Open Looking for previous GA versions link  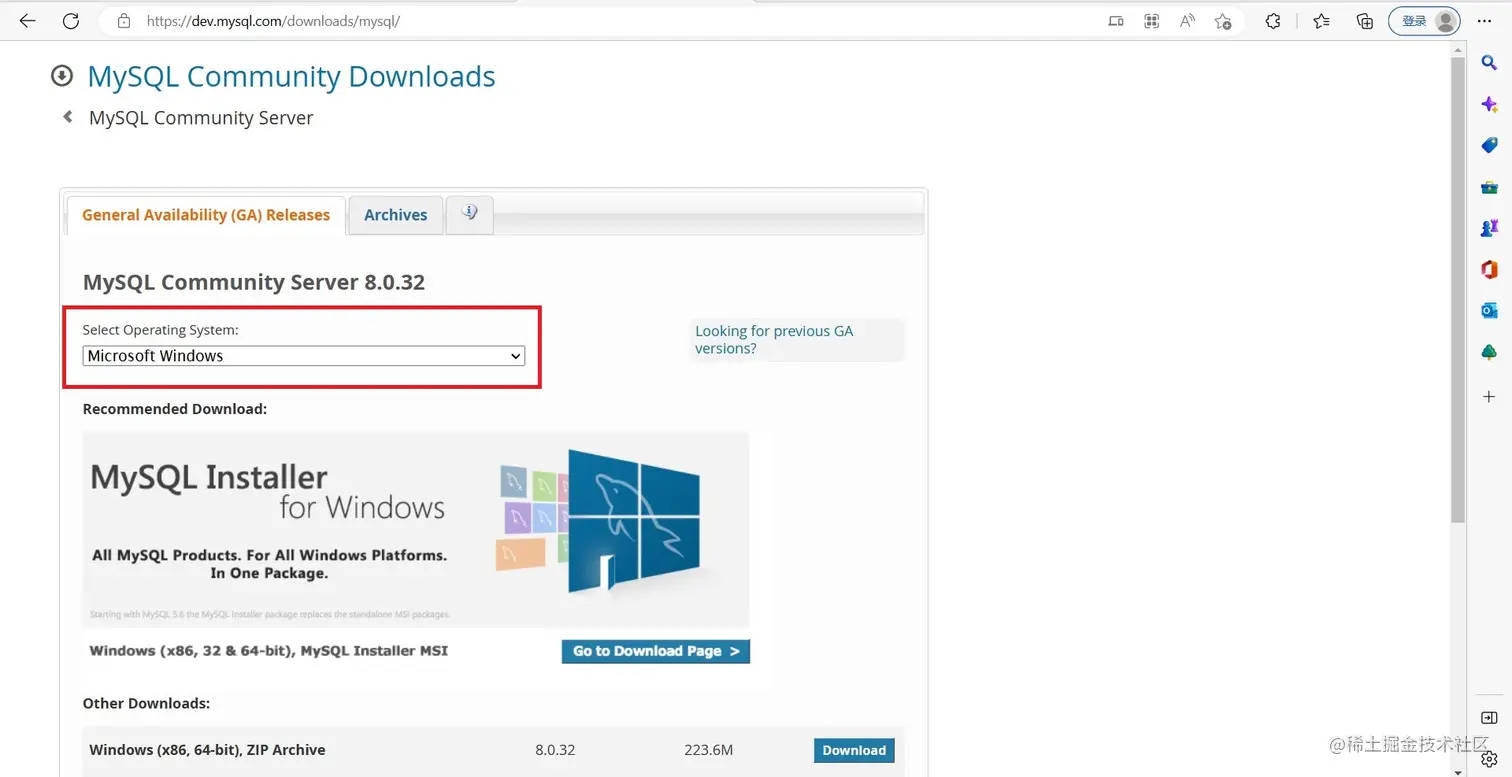click(774, 340)
